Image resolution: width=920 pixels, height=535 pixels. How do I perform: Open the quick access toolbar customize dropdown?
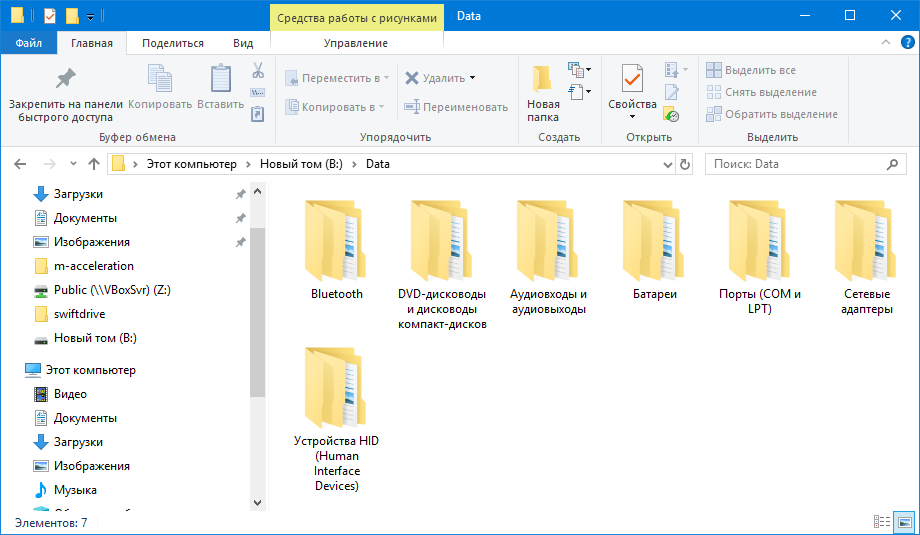click(x=90, y=16)
